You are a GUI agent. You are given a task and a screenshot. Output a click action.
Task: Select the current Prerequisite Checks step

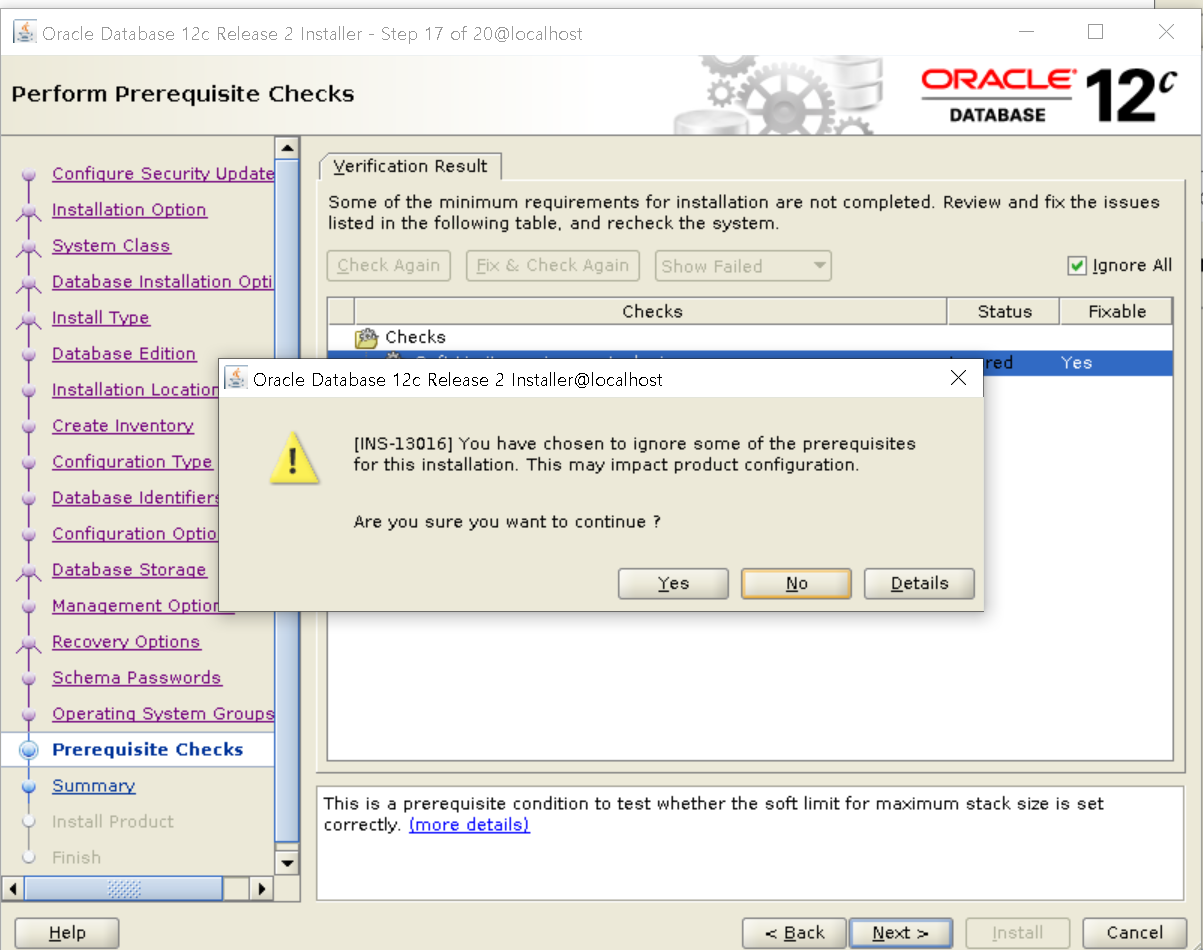coord(148,750)
